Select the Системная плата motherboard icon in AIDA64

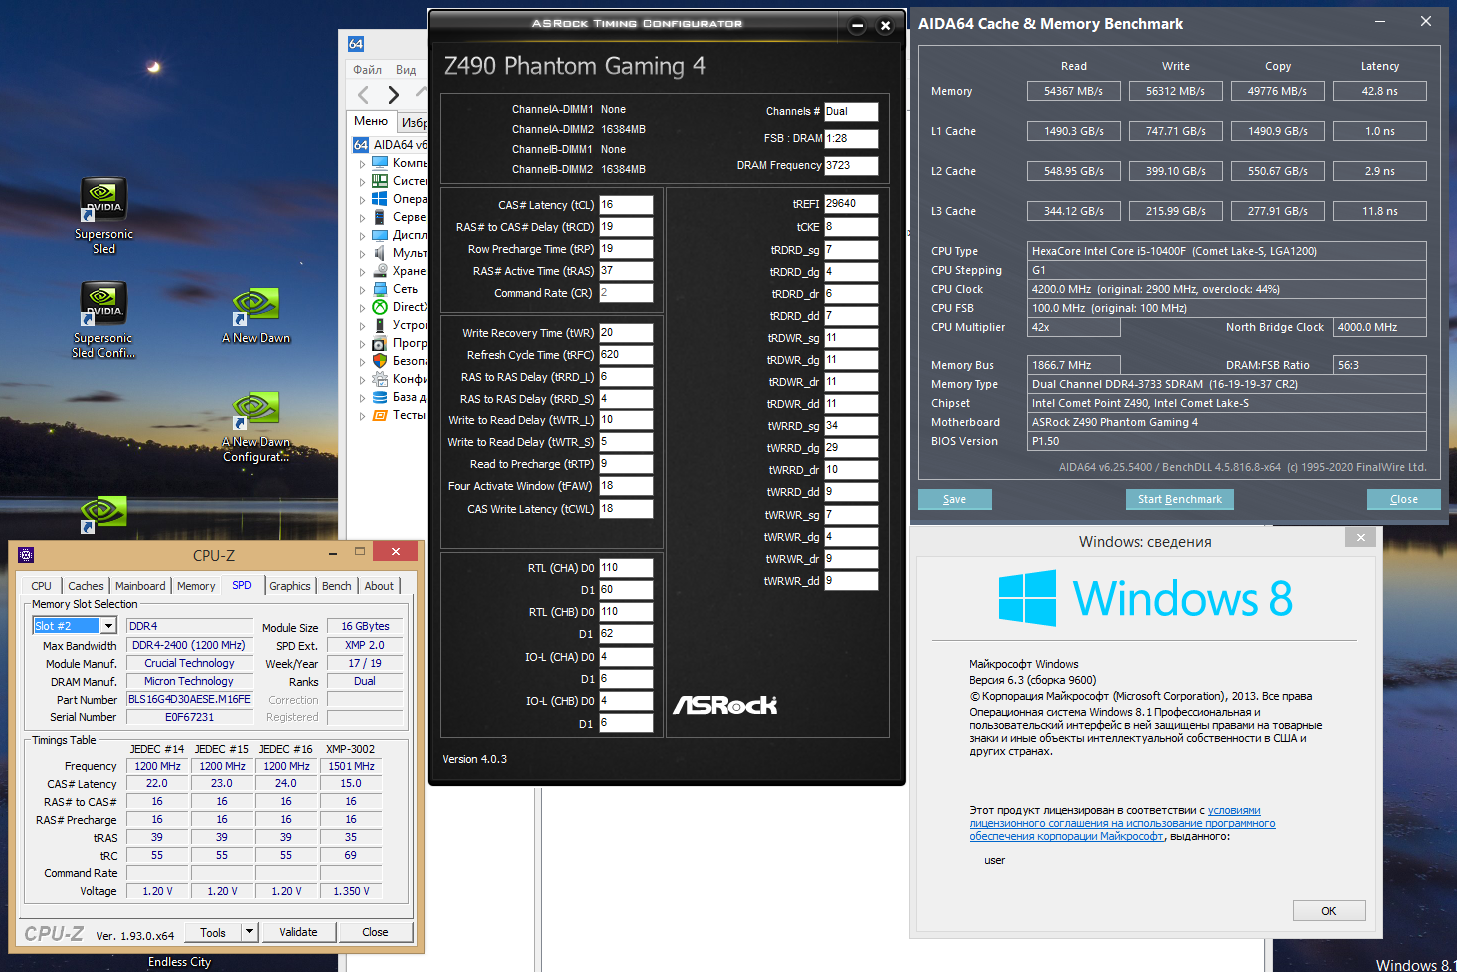coord(380,180)
